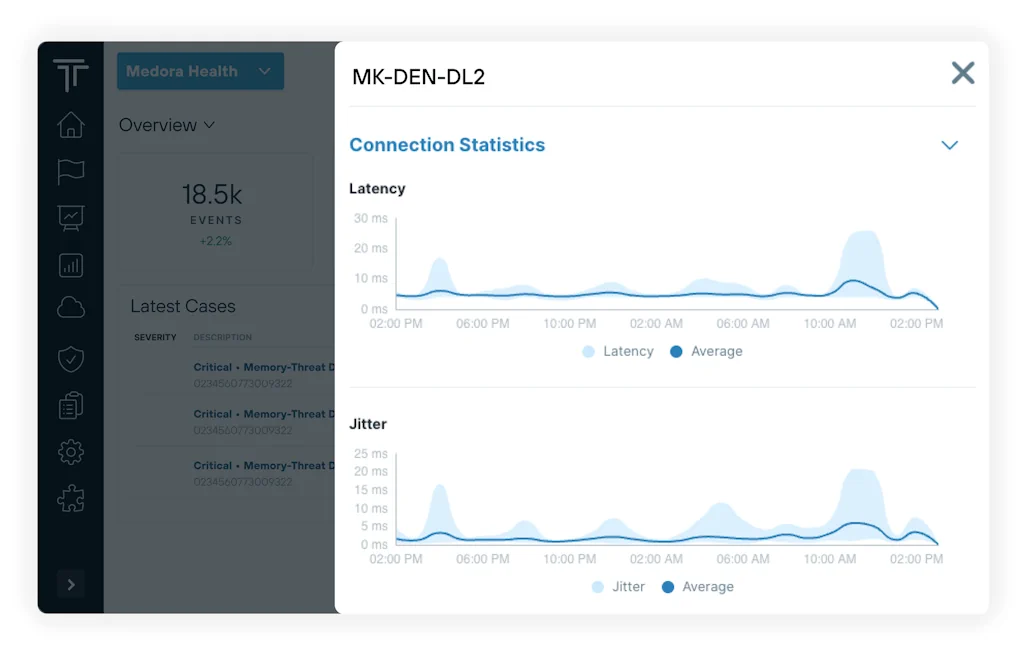Open the settings gear icon
1024x648 pixels.
coord(70,452)
